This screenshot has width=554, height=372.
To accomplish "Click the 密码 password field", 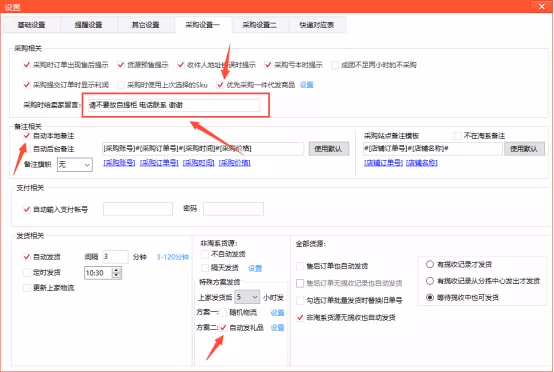I will [233, 209].
